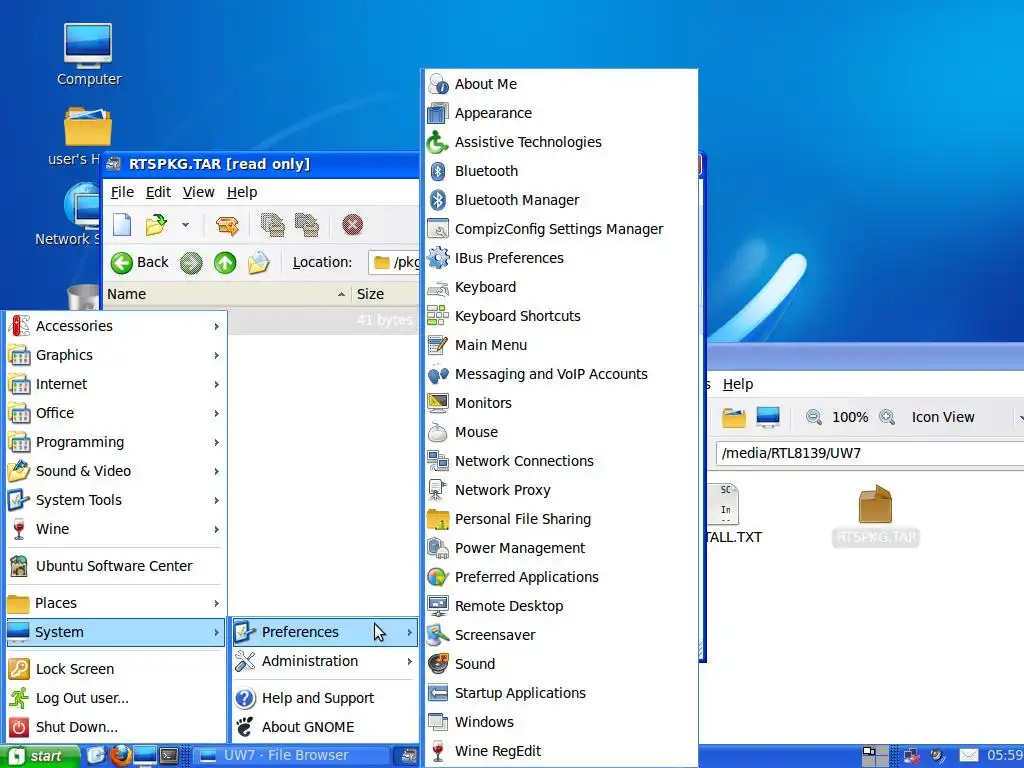Open Monitors preferences
Image resolution: width=1024 pixels, height=768 pixels.
click(561, 403)
